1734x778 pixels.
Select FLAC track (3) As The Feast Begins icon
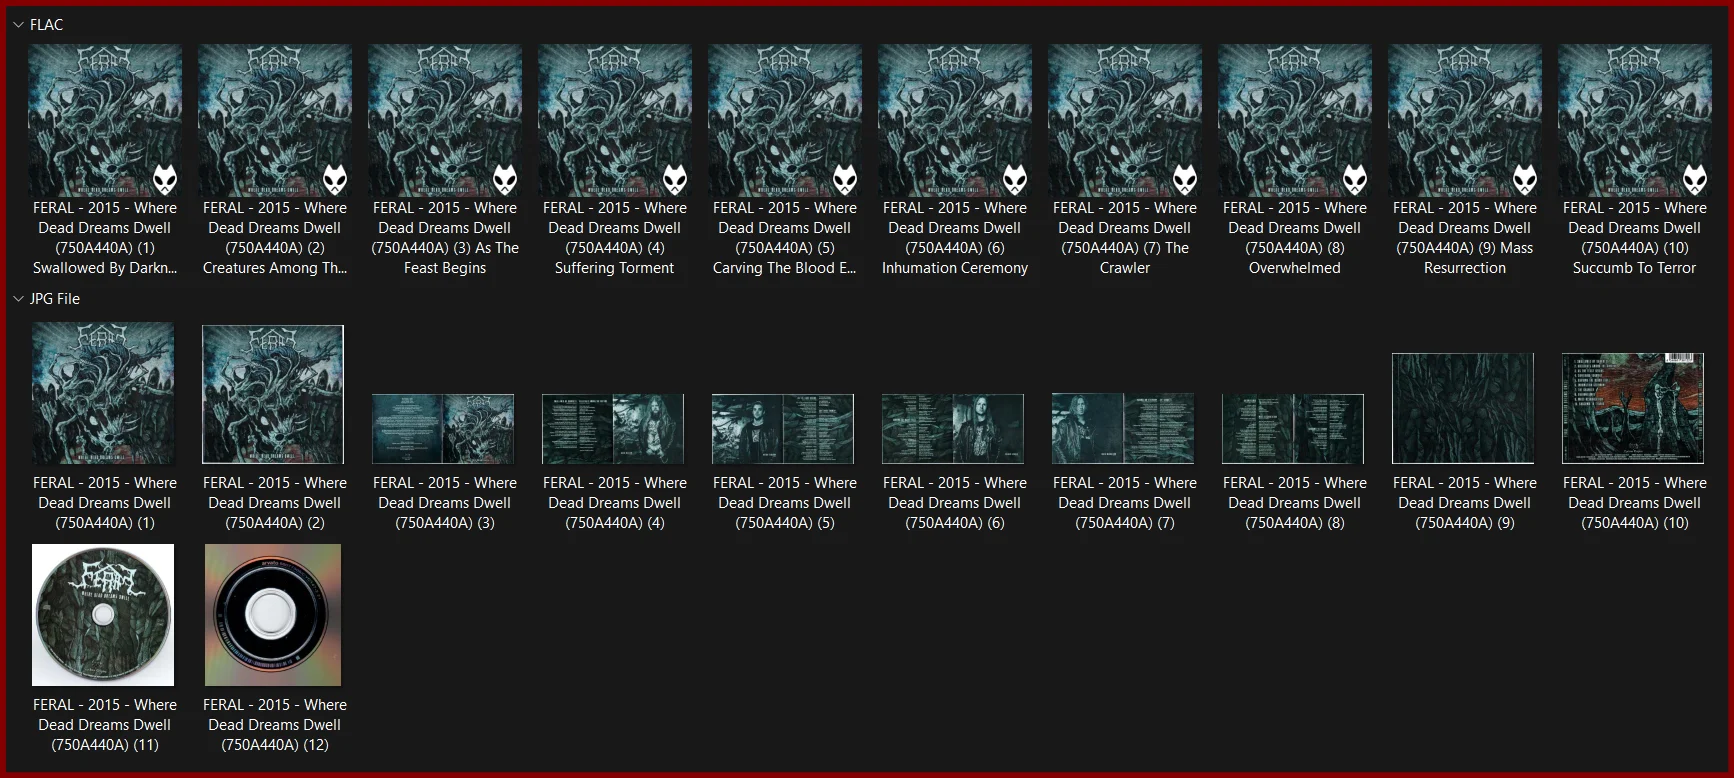click(x=445, y=120)
